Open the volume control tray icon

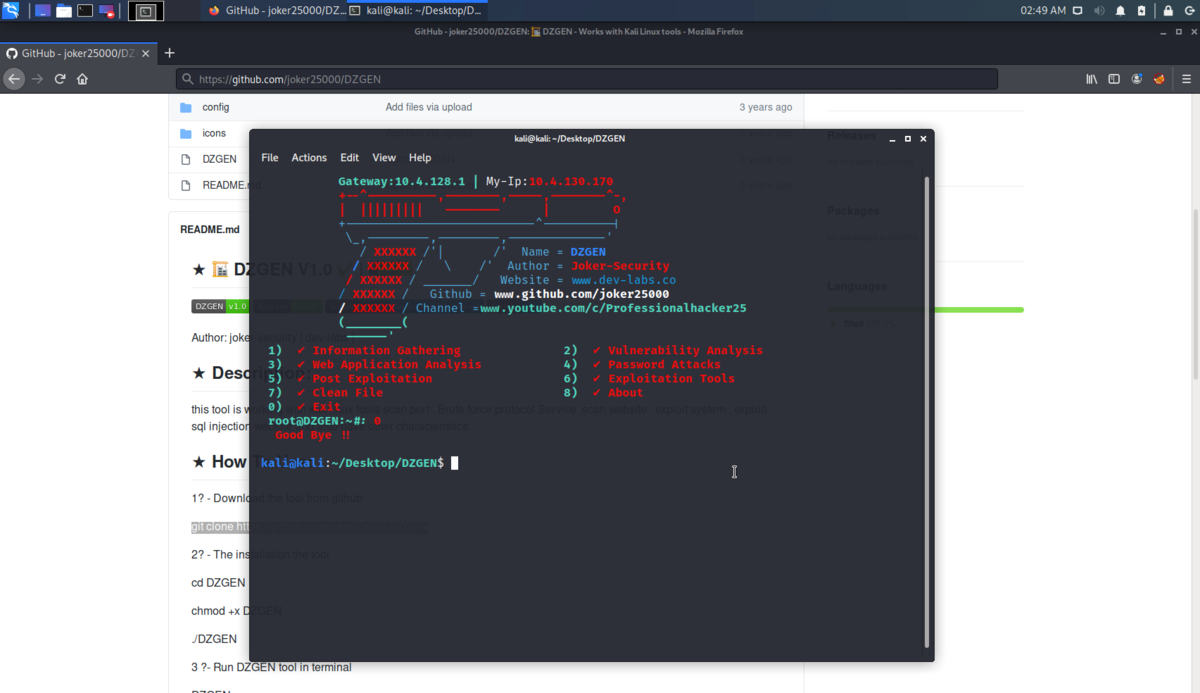click(1099, 11)
